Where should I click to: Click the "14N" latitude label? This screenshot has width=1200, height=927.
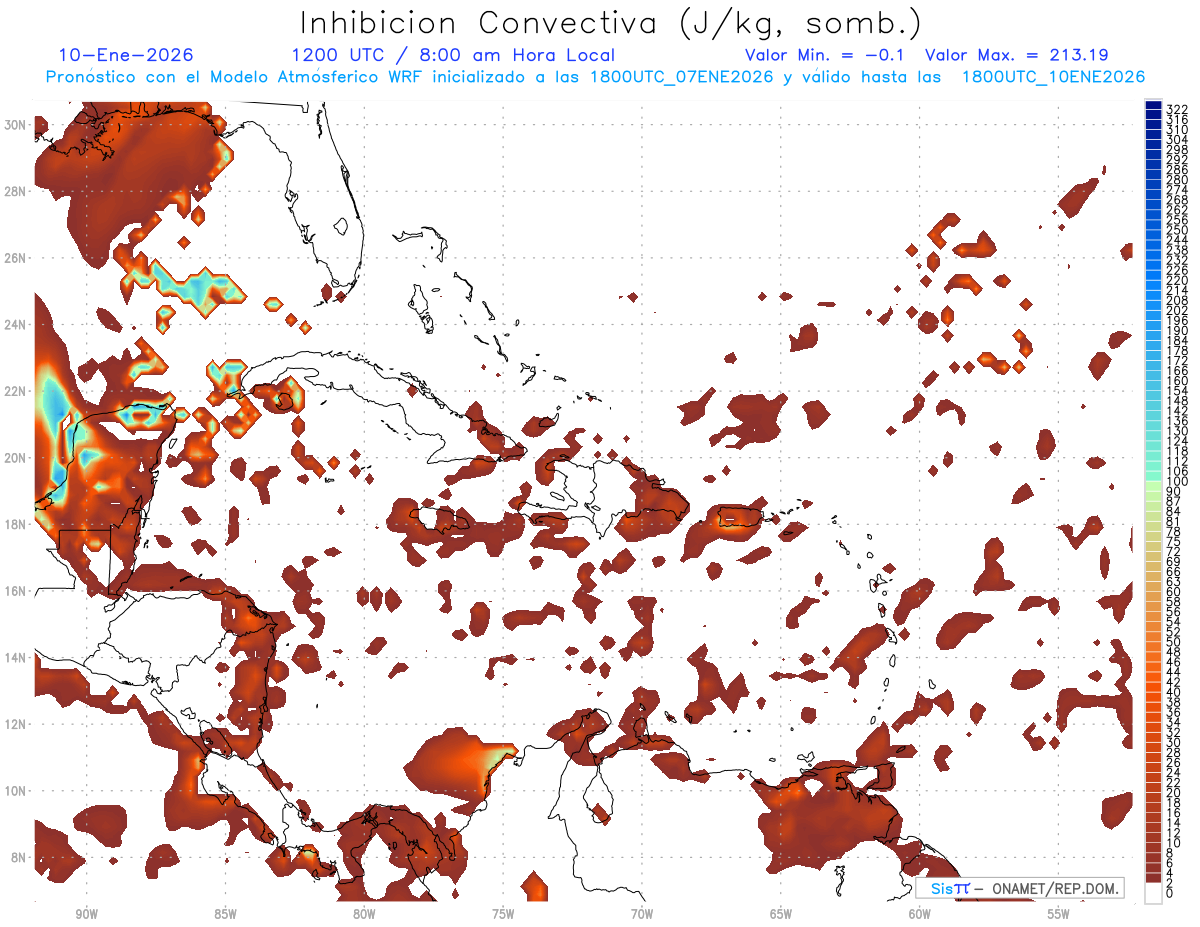point(16,658)
